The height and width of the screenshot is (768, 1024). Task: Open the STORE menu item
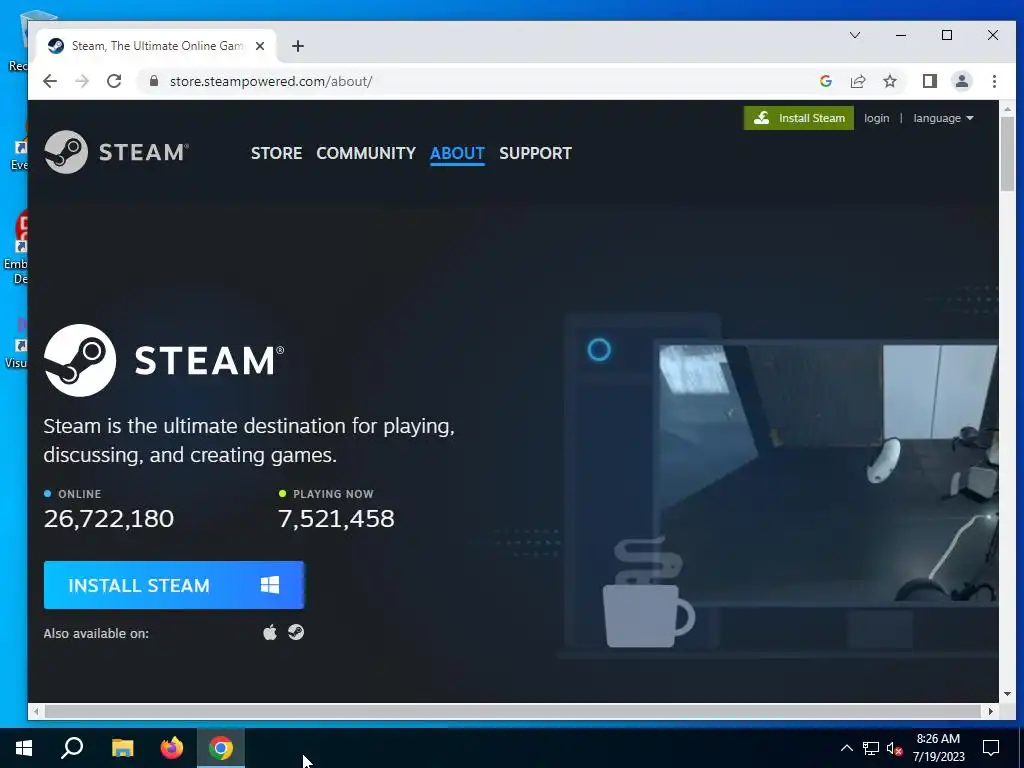(276, 153)
